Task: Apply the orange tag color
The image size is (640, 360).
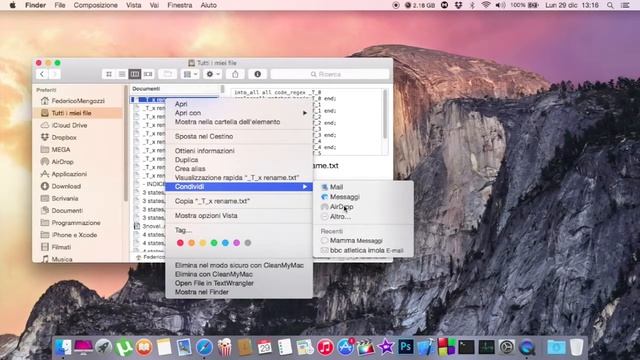Action: (191, 243)
